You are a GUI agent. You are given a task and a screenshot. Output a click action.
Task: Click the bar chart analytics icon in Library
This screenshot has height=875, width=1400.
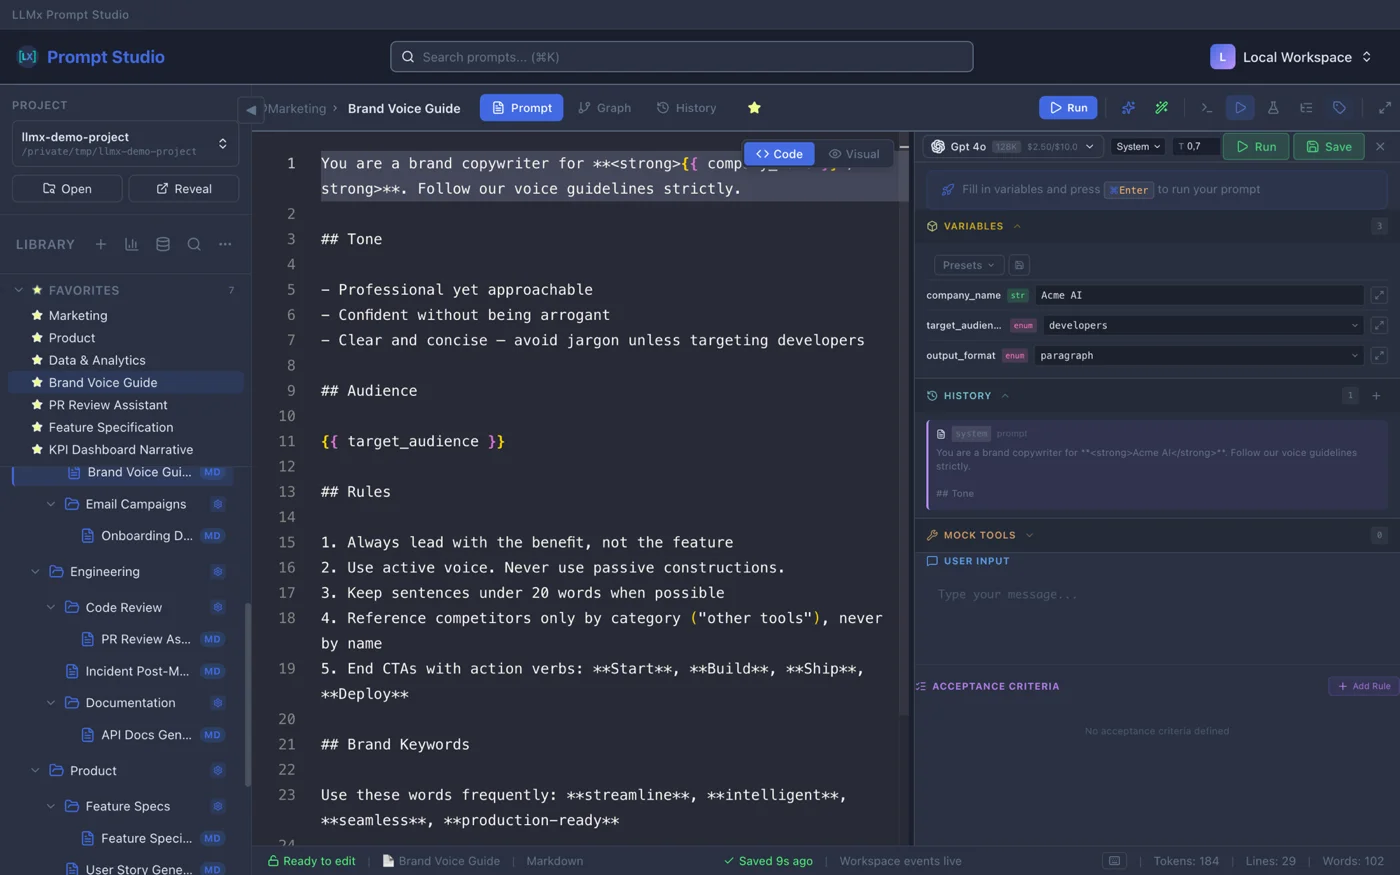[x=131, y=244]
